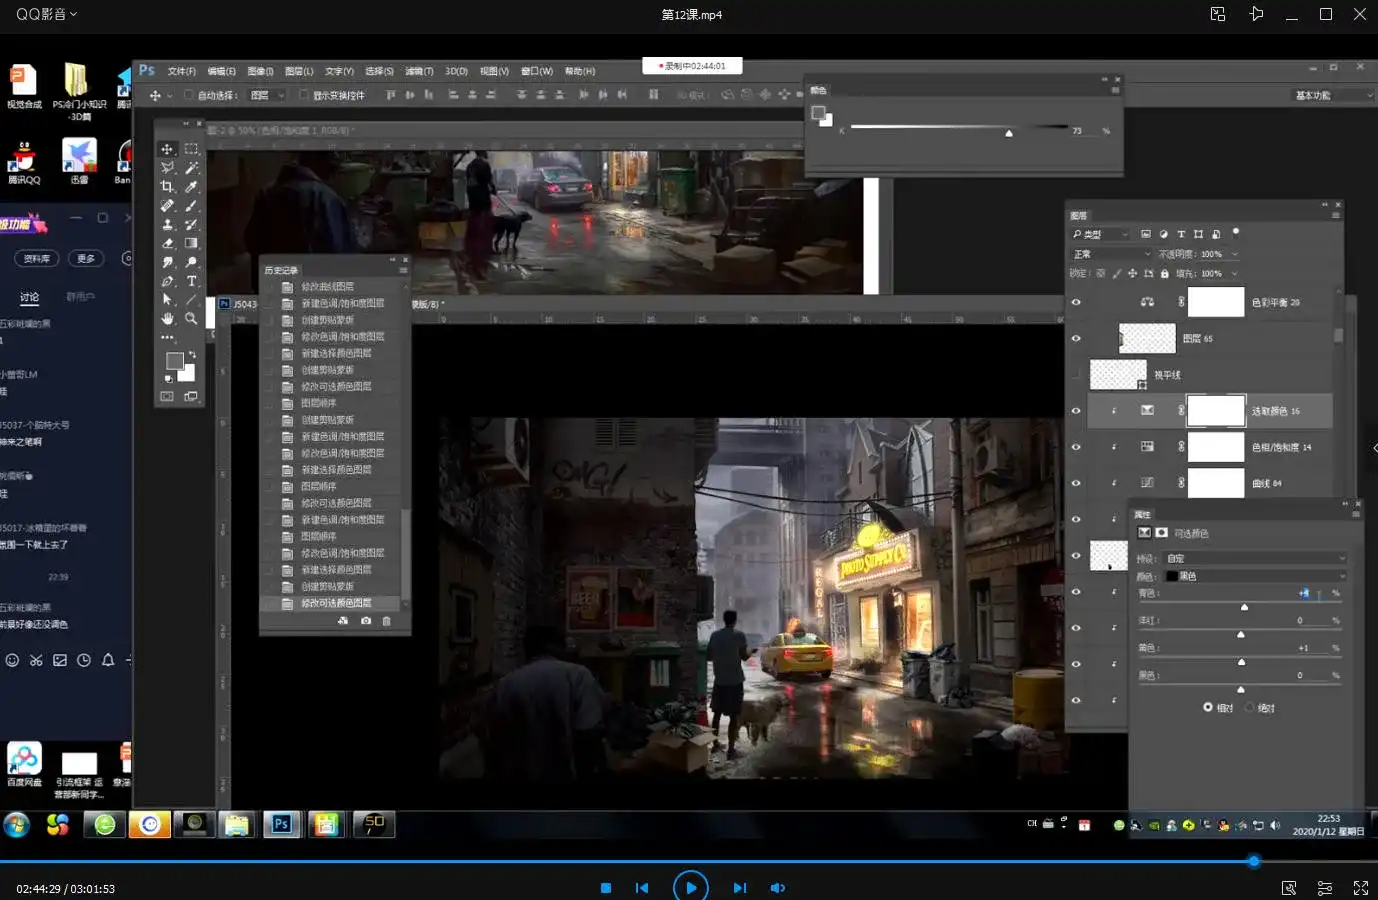Viewport: 1378px width, 900px height.
Task: Click the trash icon in history panel
Action: (387, 621)
